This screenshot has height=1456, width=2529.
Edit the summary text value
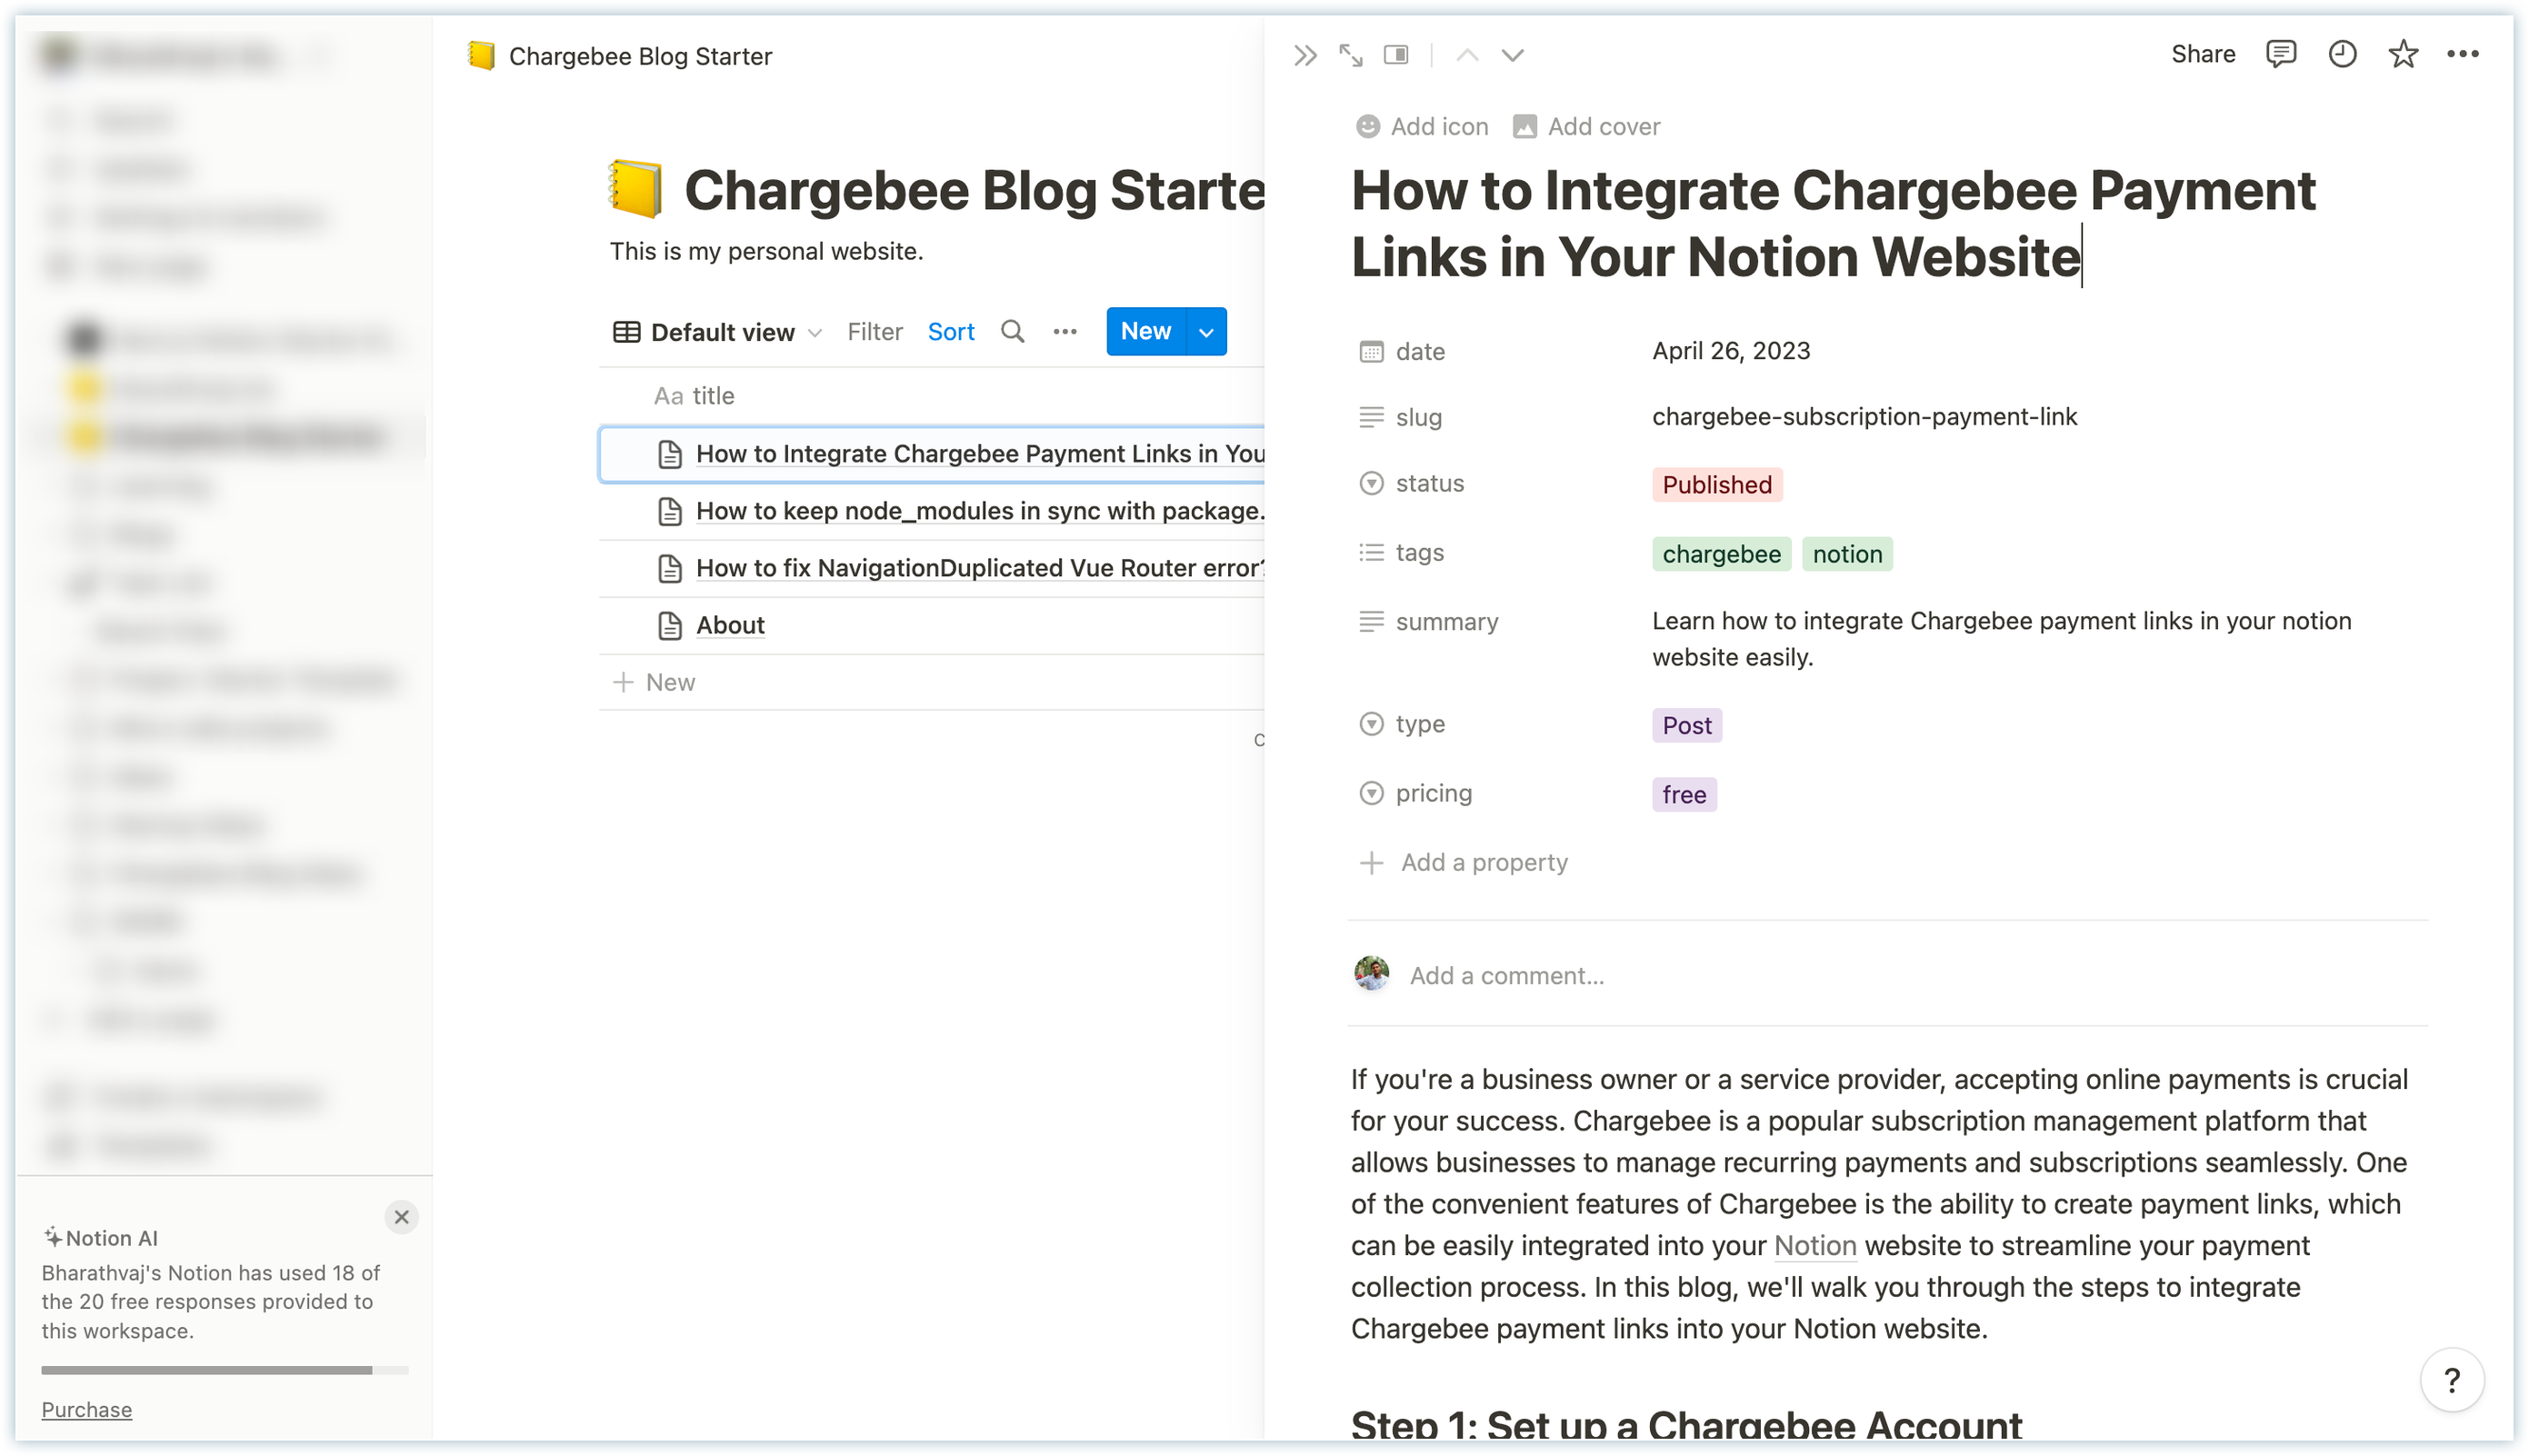coord(2000,639)
